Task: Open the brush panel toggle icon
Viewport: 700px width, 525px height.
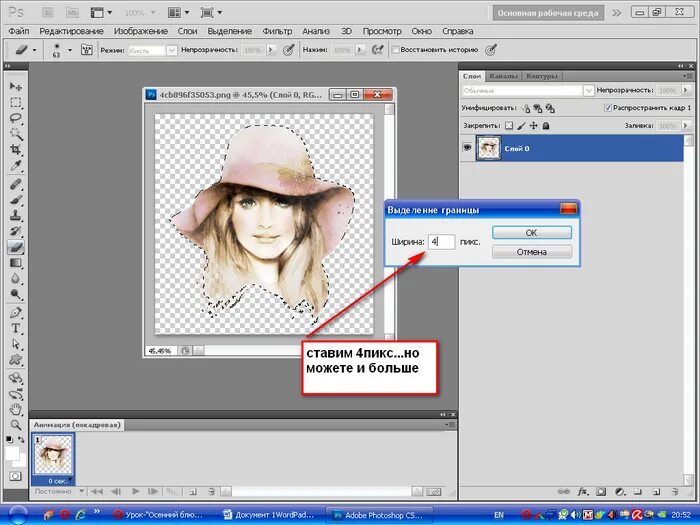Action: (x=87, y=50)
